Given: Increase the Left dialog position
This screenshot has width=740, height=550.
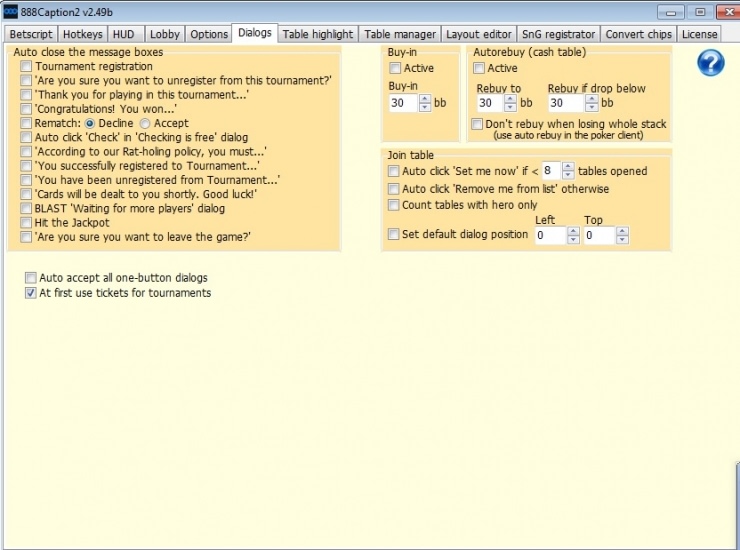Looking at the screenshot, I should [573, 231].
